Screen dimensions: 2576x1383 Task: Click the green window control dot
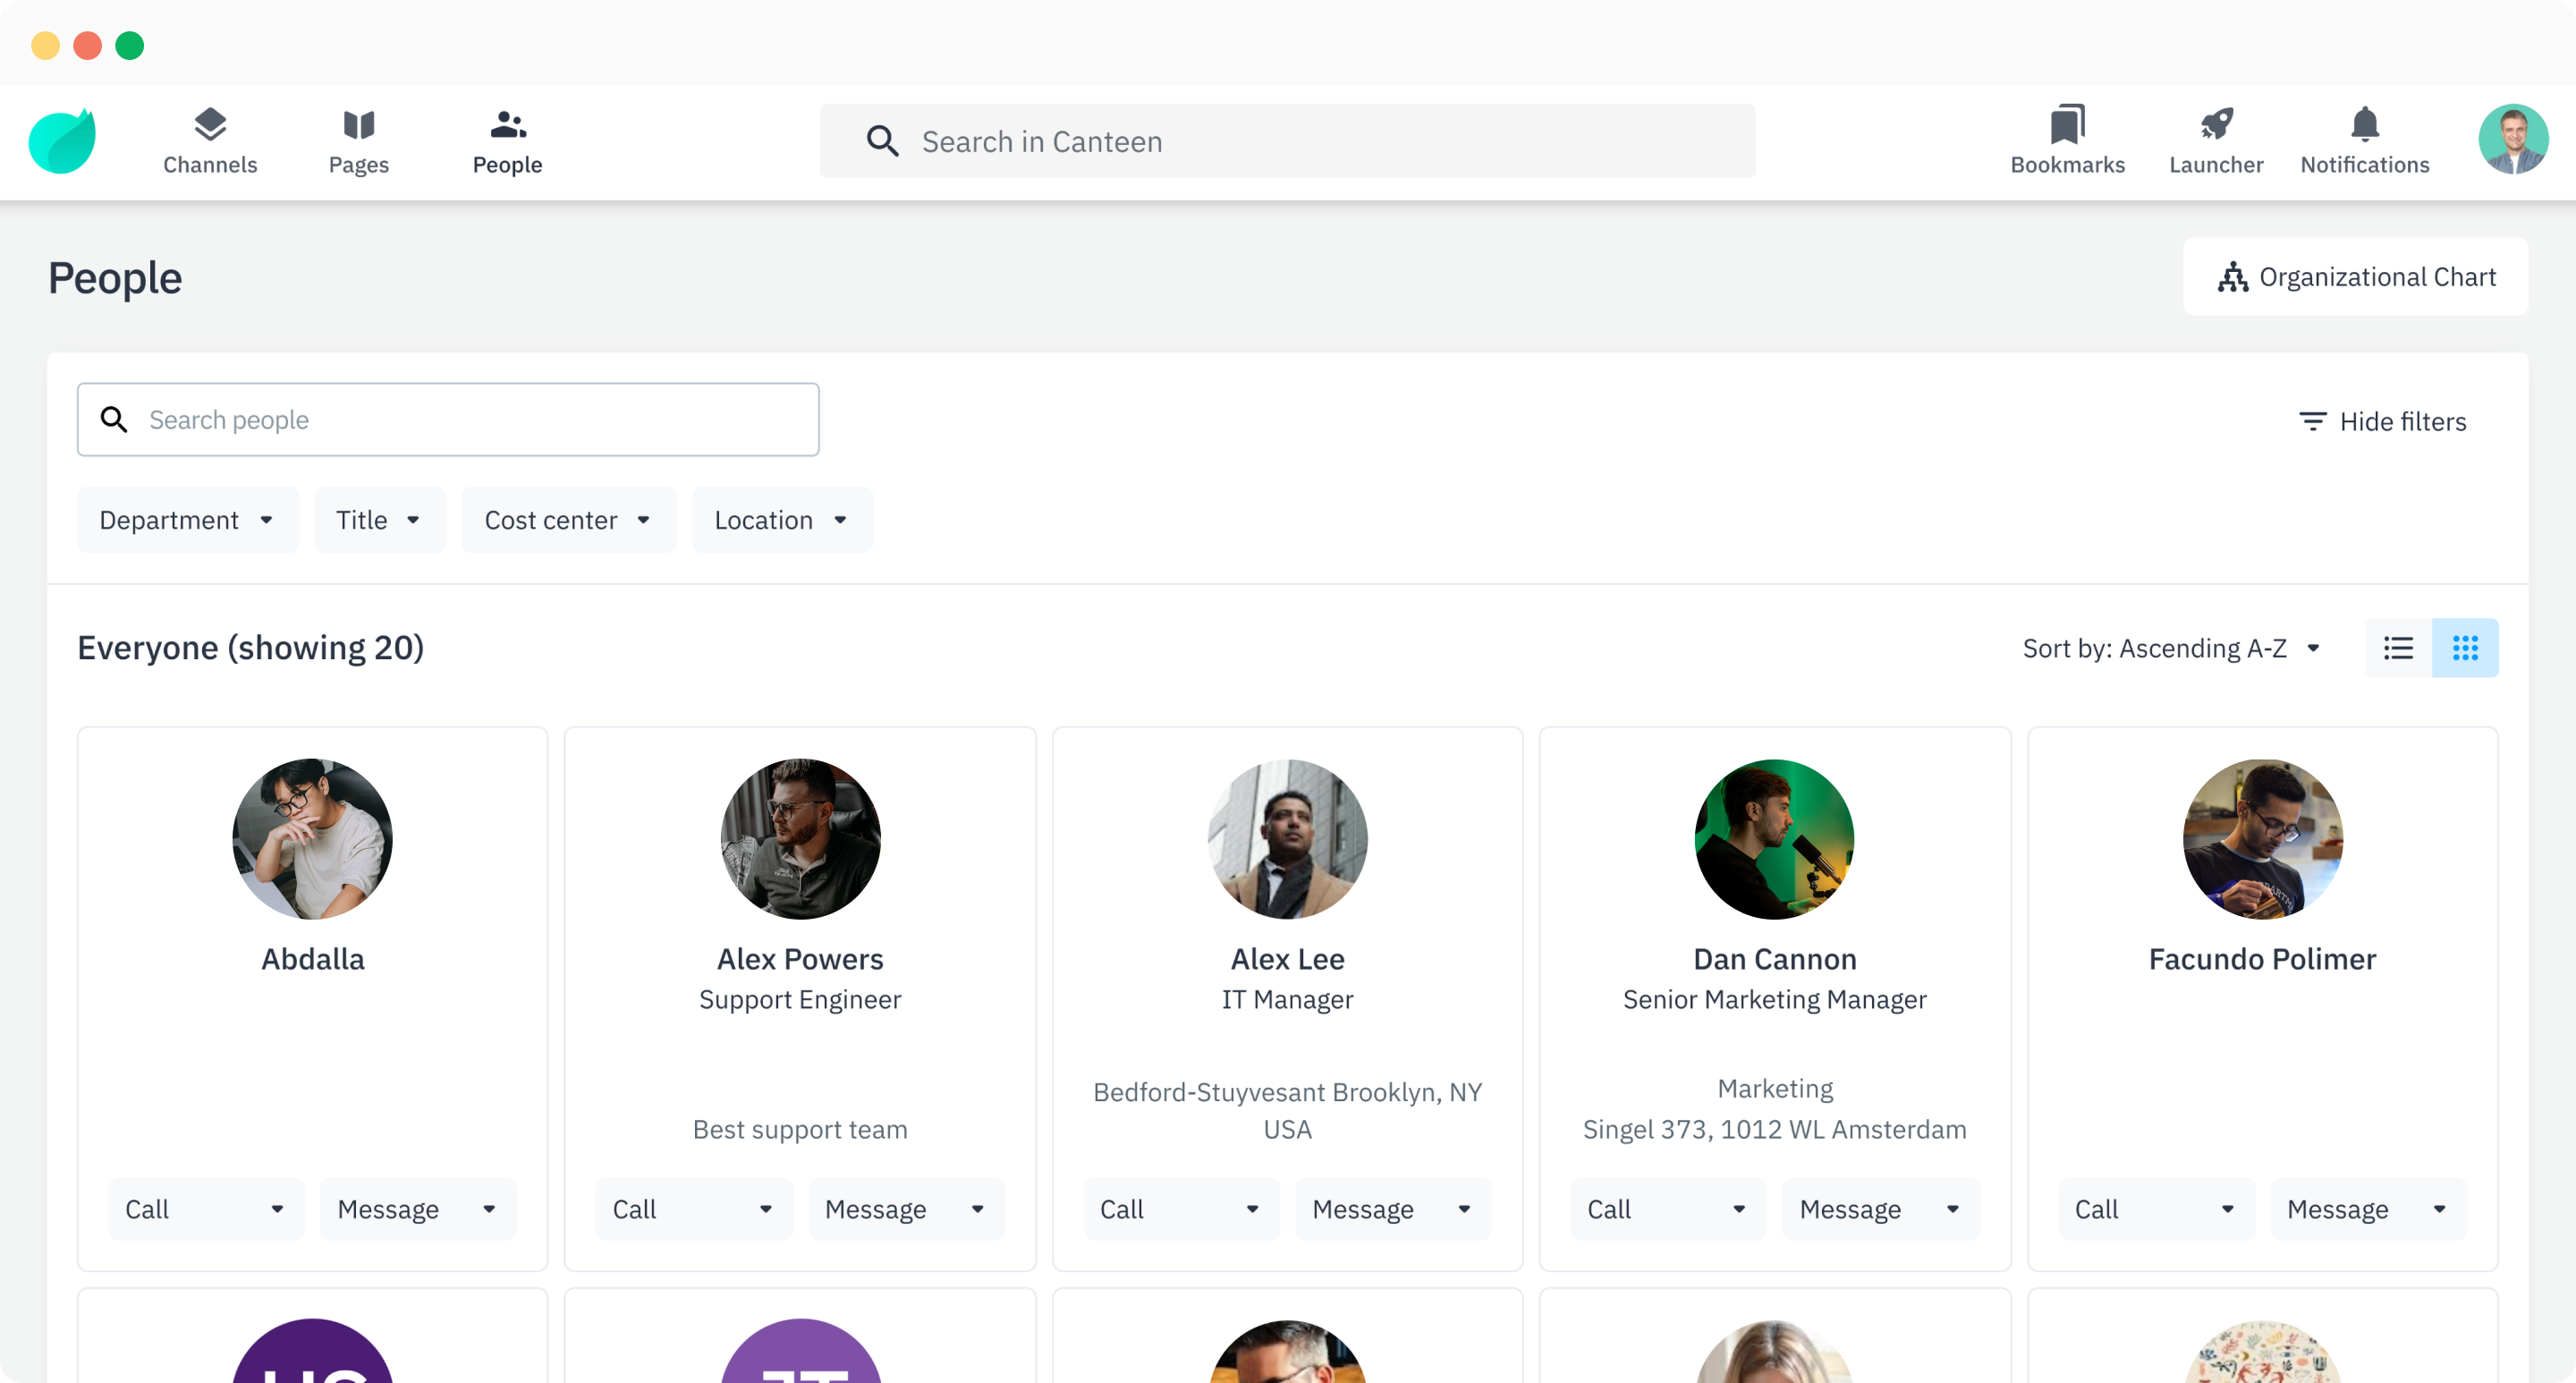130,46
